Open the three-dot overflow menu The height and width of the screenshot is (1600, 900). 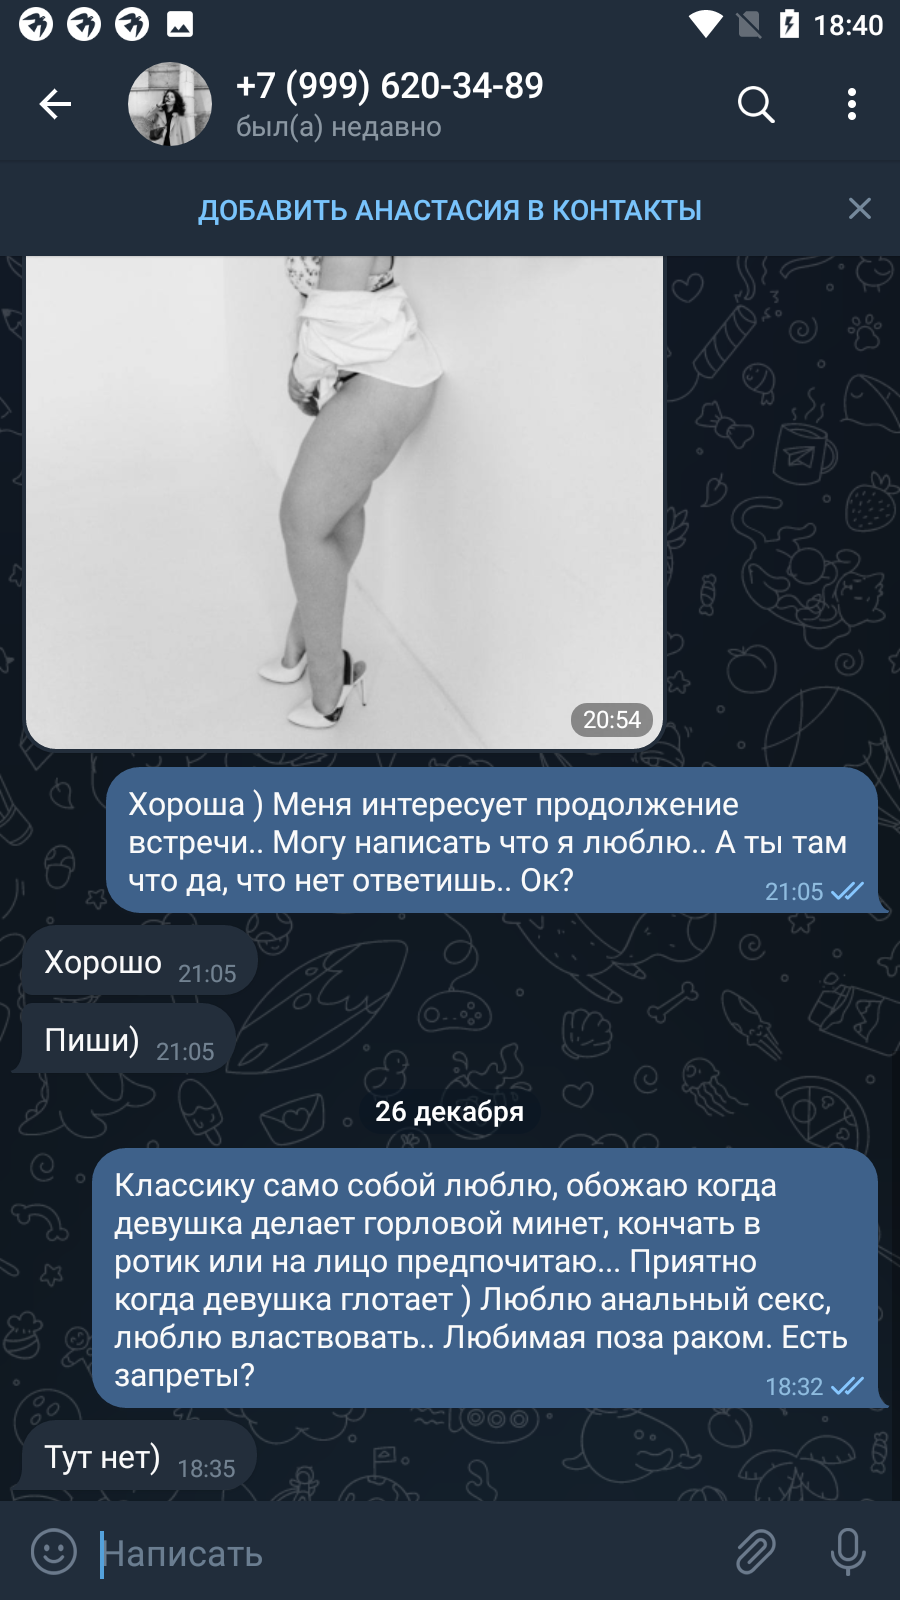point(852,104)
